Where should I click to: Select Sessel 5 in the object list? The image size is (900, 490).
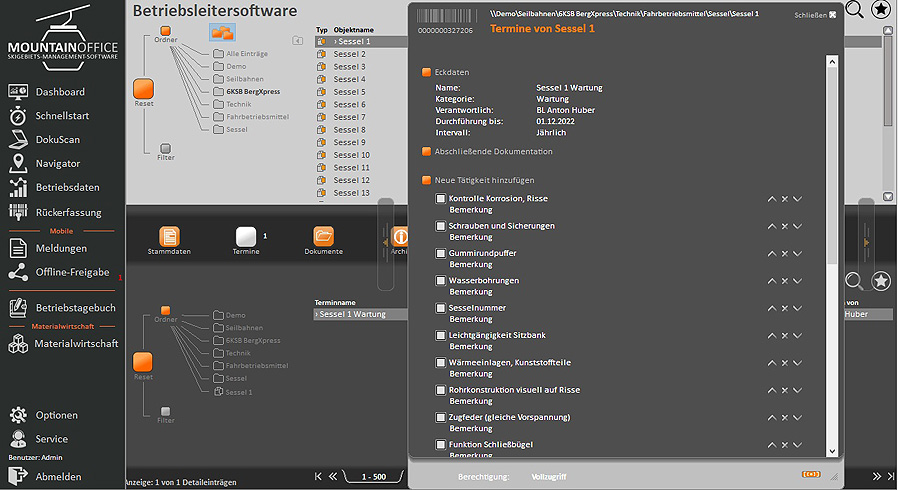[x=350, y=92]
